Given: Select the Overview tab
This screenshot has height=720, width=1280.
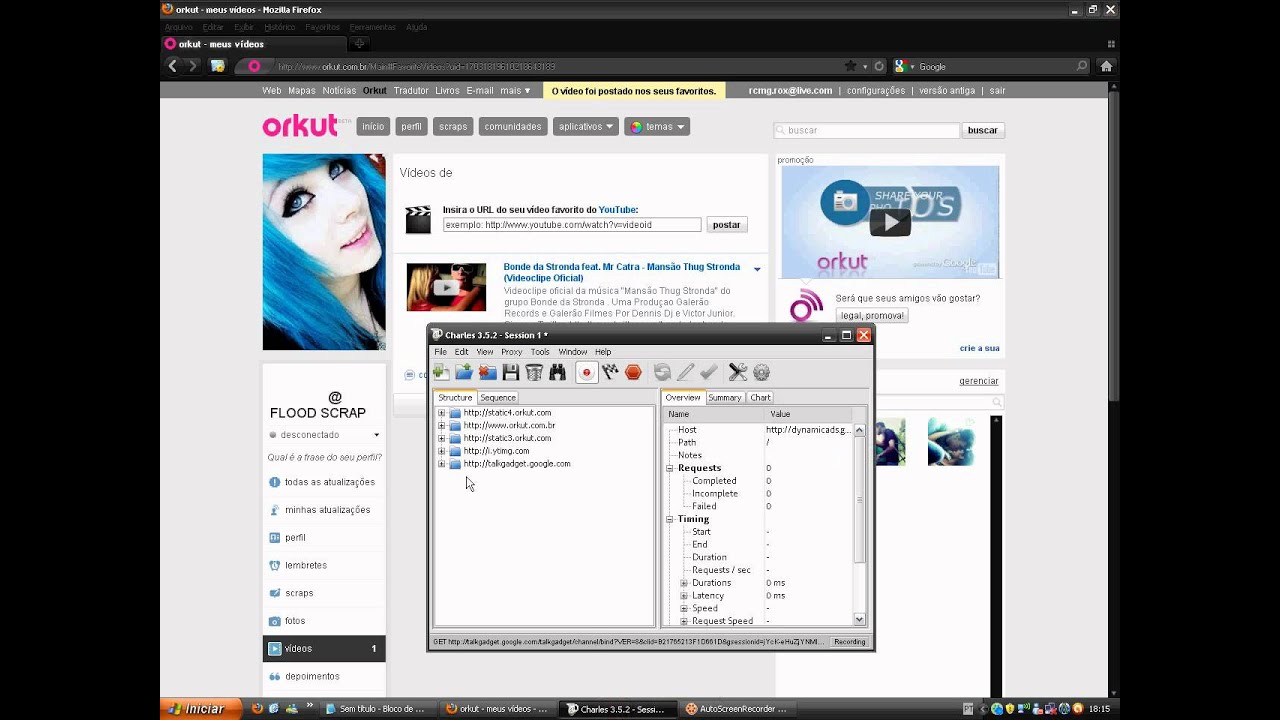Looking at the screenshot, I should [683, 398].
